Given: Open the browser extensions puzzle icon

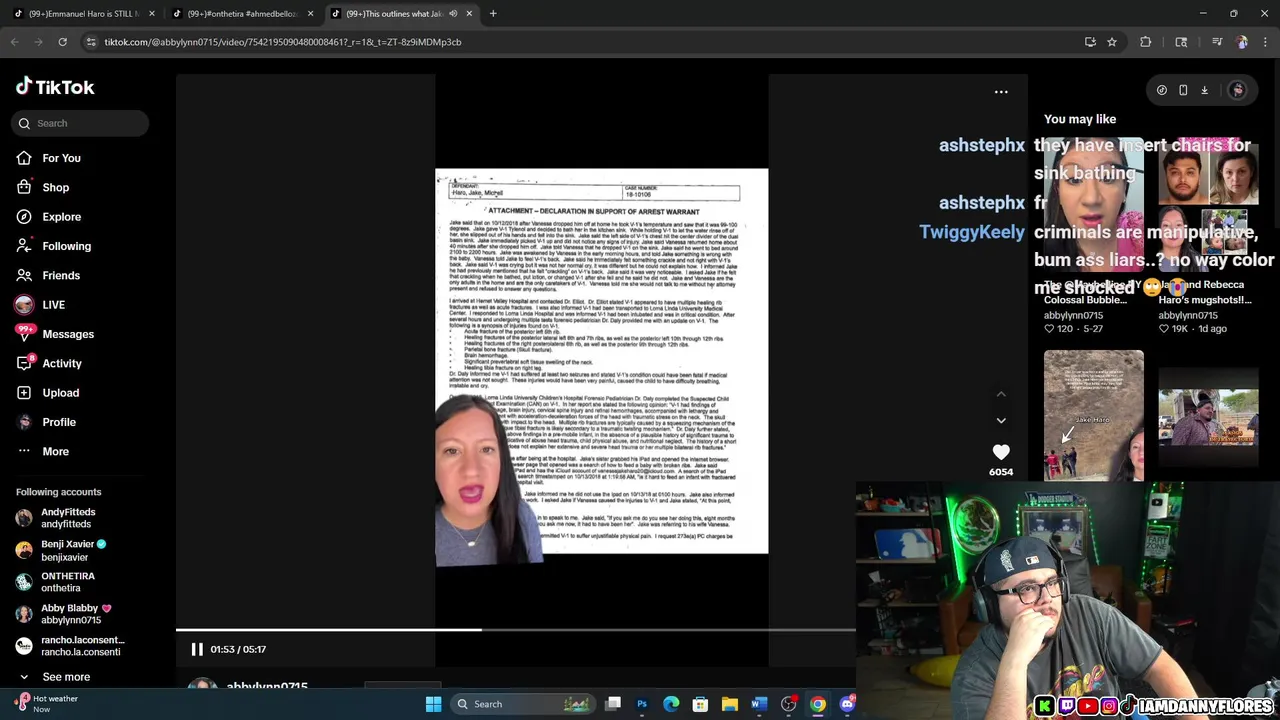Looking at the screenshot, I should (x=1146, y=42).
